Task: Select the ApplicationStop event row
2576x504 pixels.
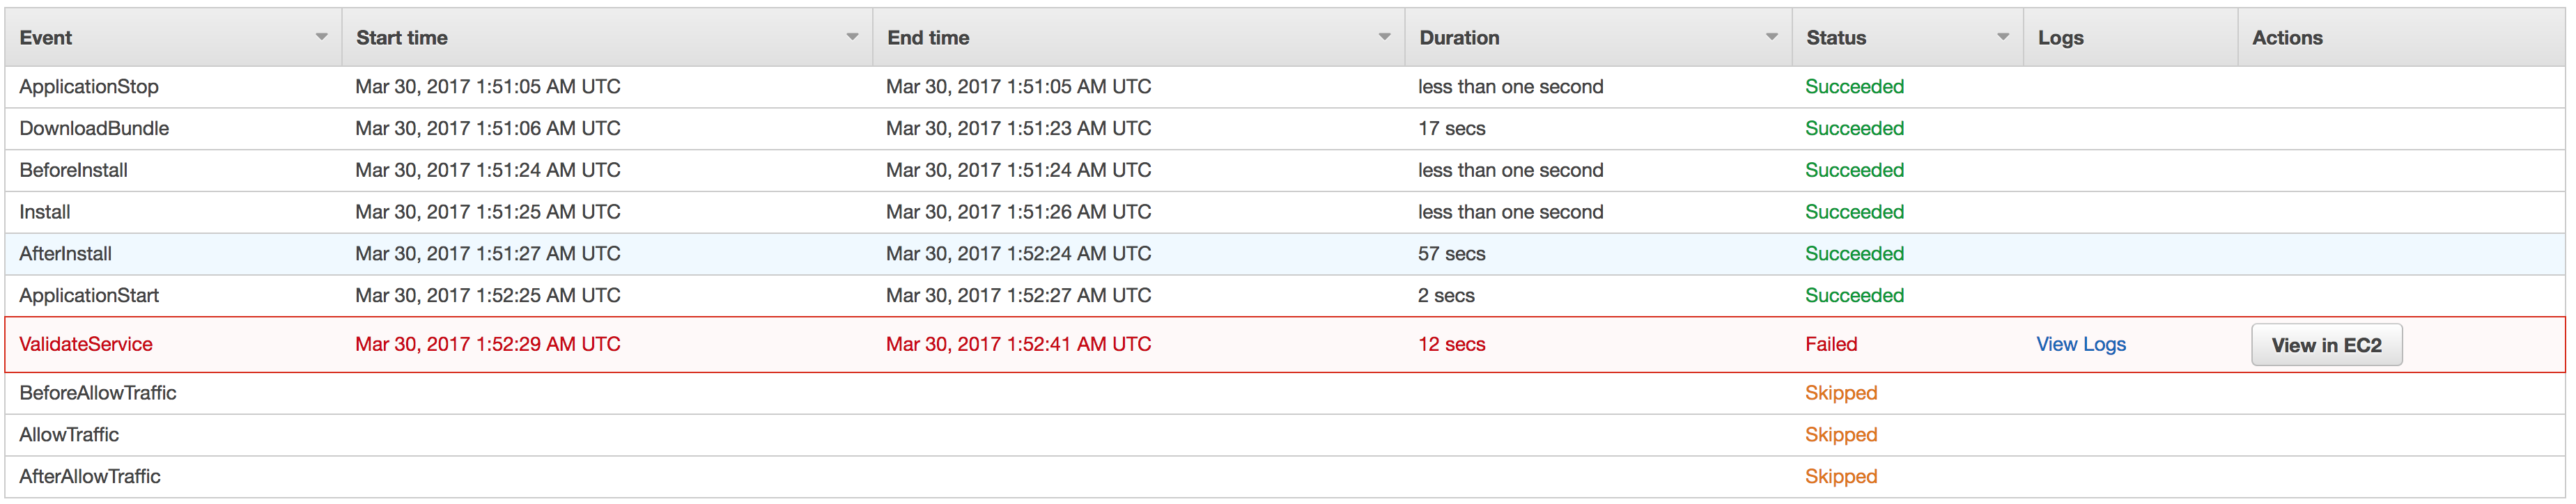Action: (1285, 87)
